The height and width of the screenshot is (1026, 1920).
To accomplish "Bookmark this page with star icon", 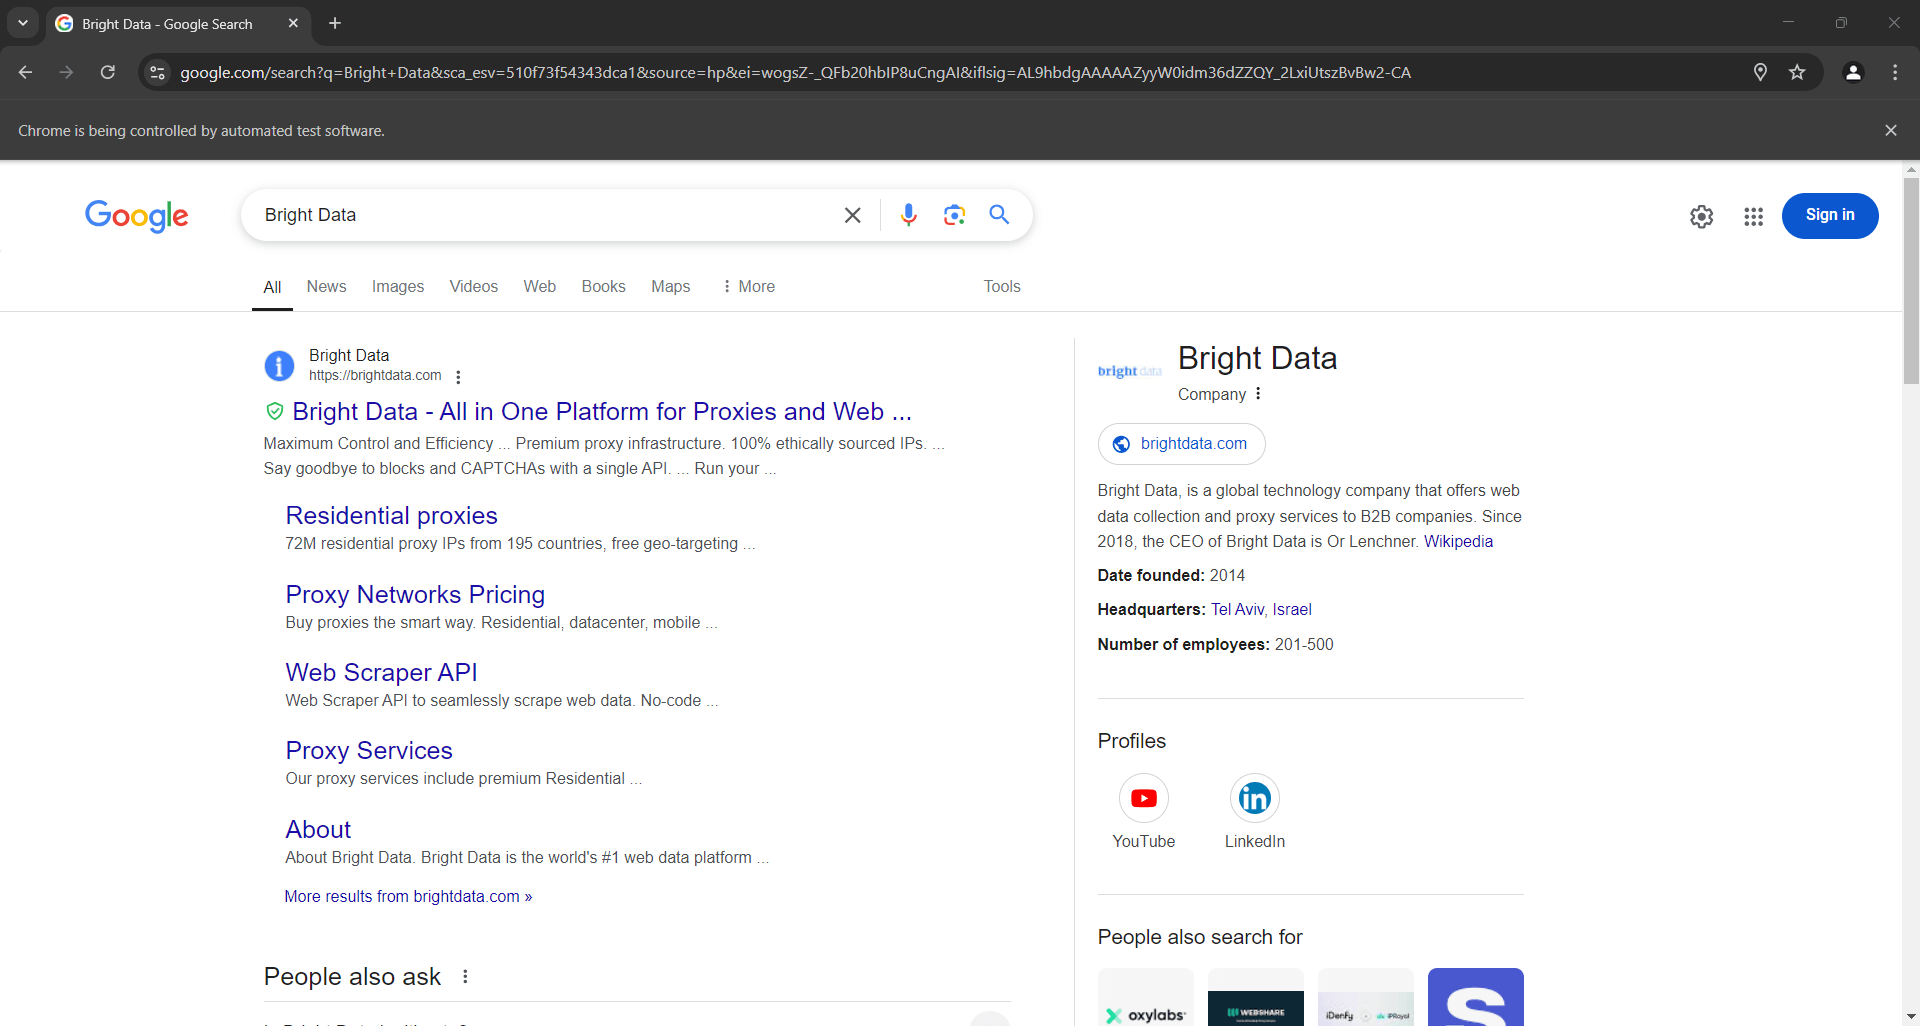I will click(1797, 72).
